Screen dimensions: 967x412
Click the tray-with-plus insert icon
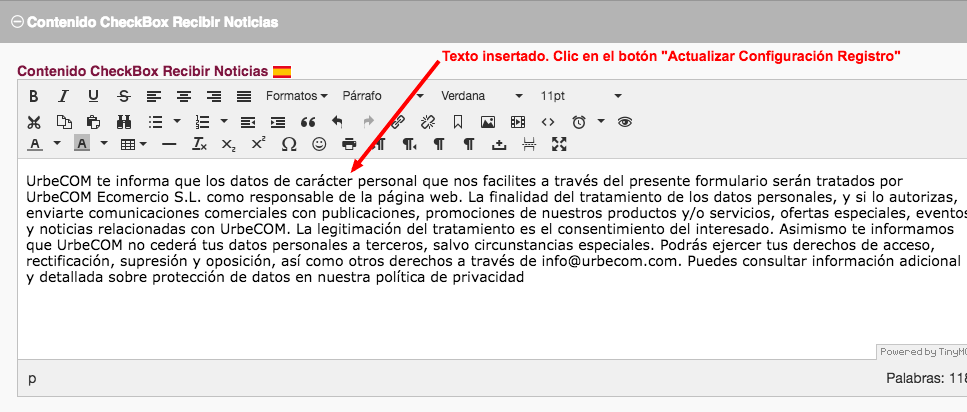(499, 144)
